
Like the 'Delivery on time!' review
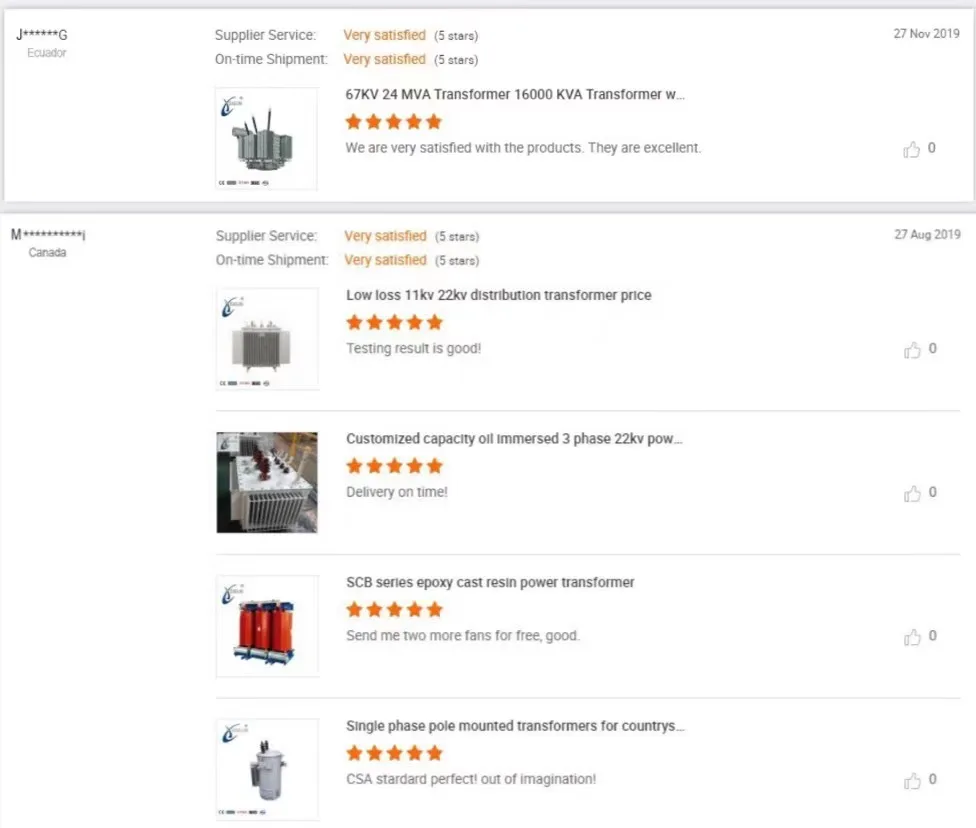click(x=911, y=493)
